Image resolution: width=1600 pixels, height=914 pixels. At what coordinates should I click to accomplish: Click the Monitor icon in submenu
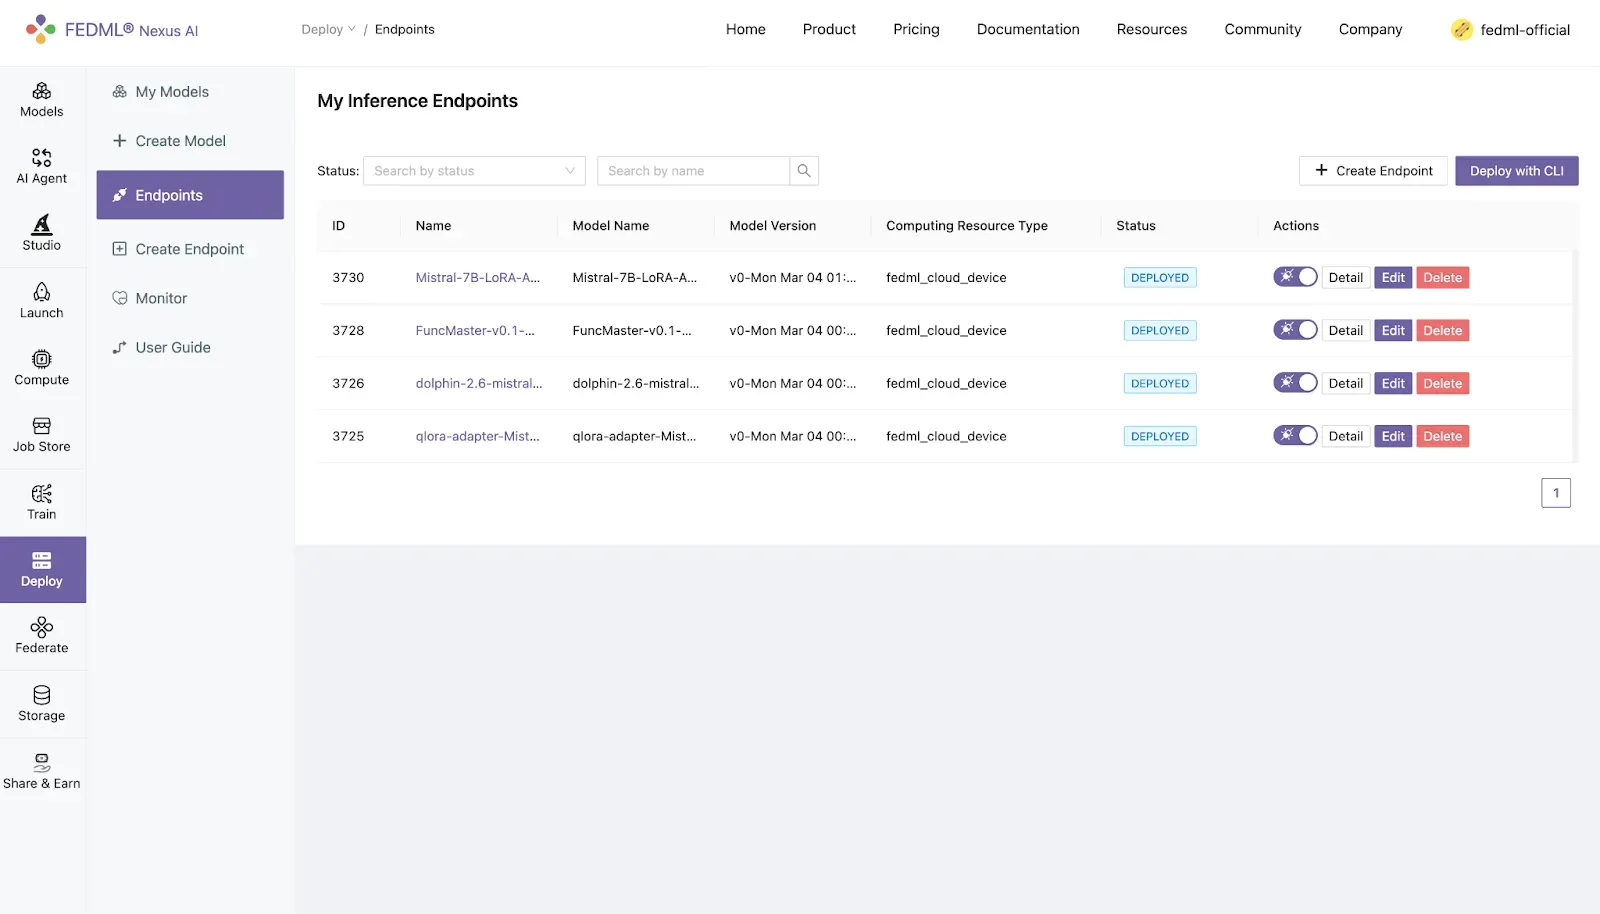(120, 298)
